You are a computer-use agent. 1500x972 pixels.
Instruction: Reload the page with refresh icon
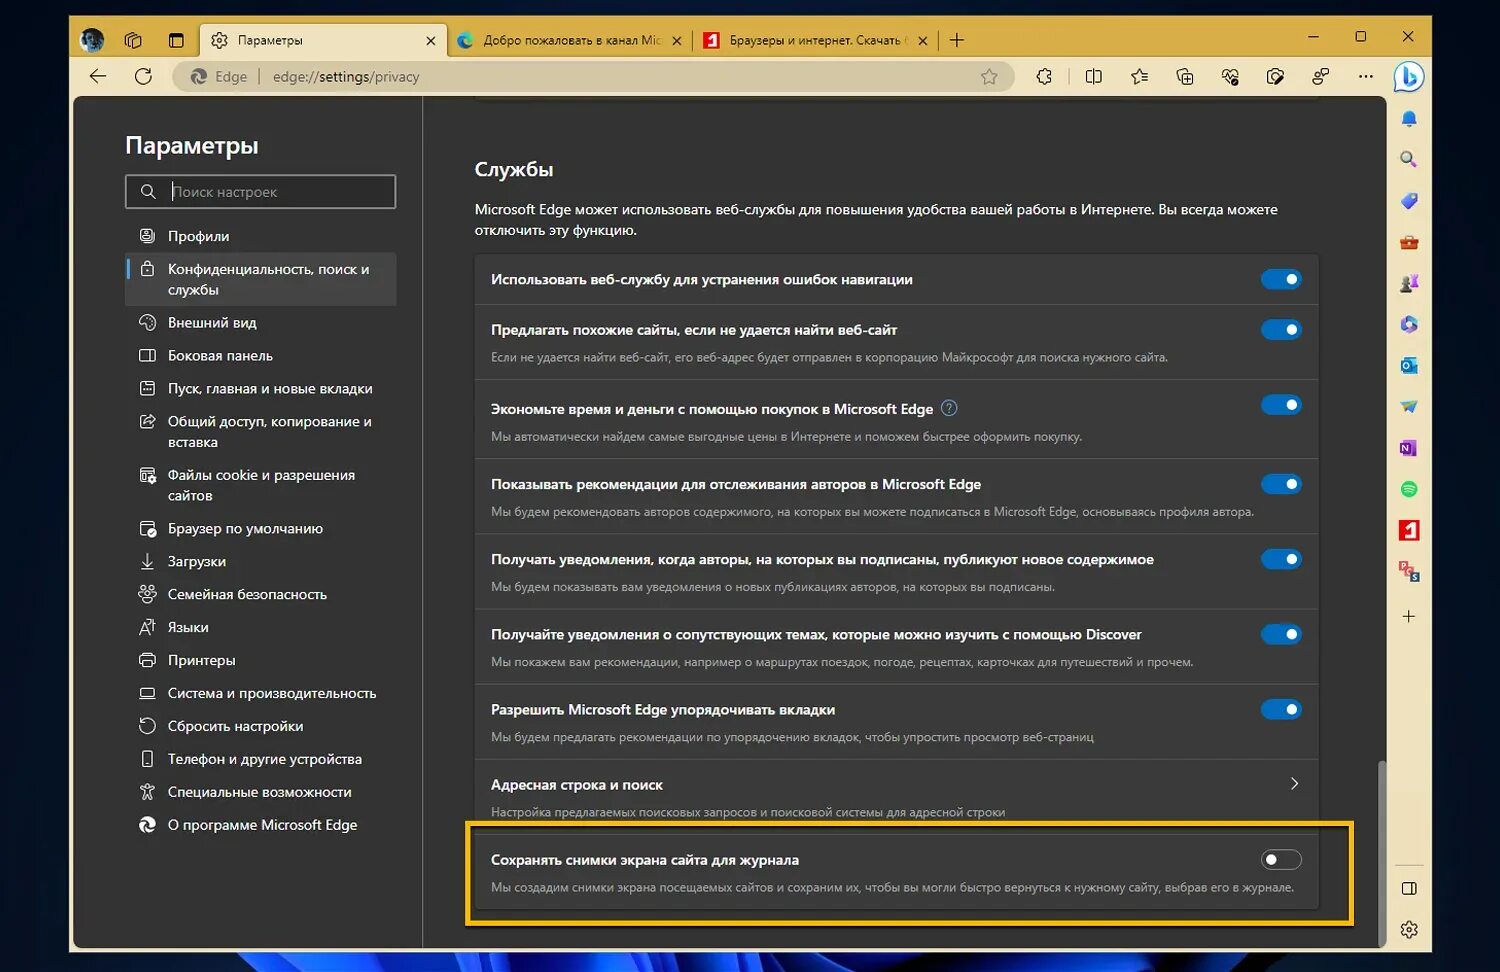click(x=143, y=76)
